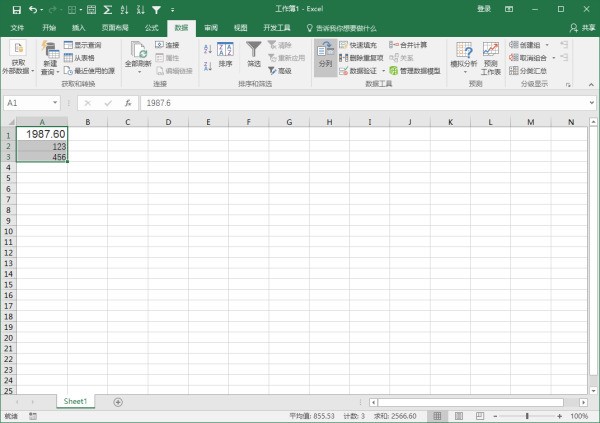Add a new sheet with the plus icon
The image size is (600, 423).
pyautogui.click(x=118, y=401)
